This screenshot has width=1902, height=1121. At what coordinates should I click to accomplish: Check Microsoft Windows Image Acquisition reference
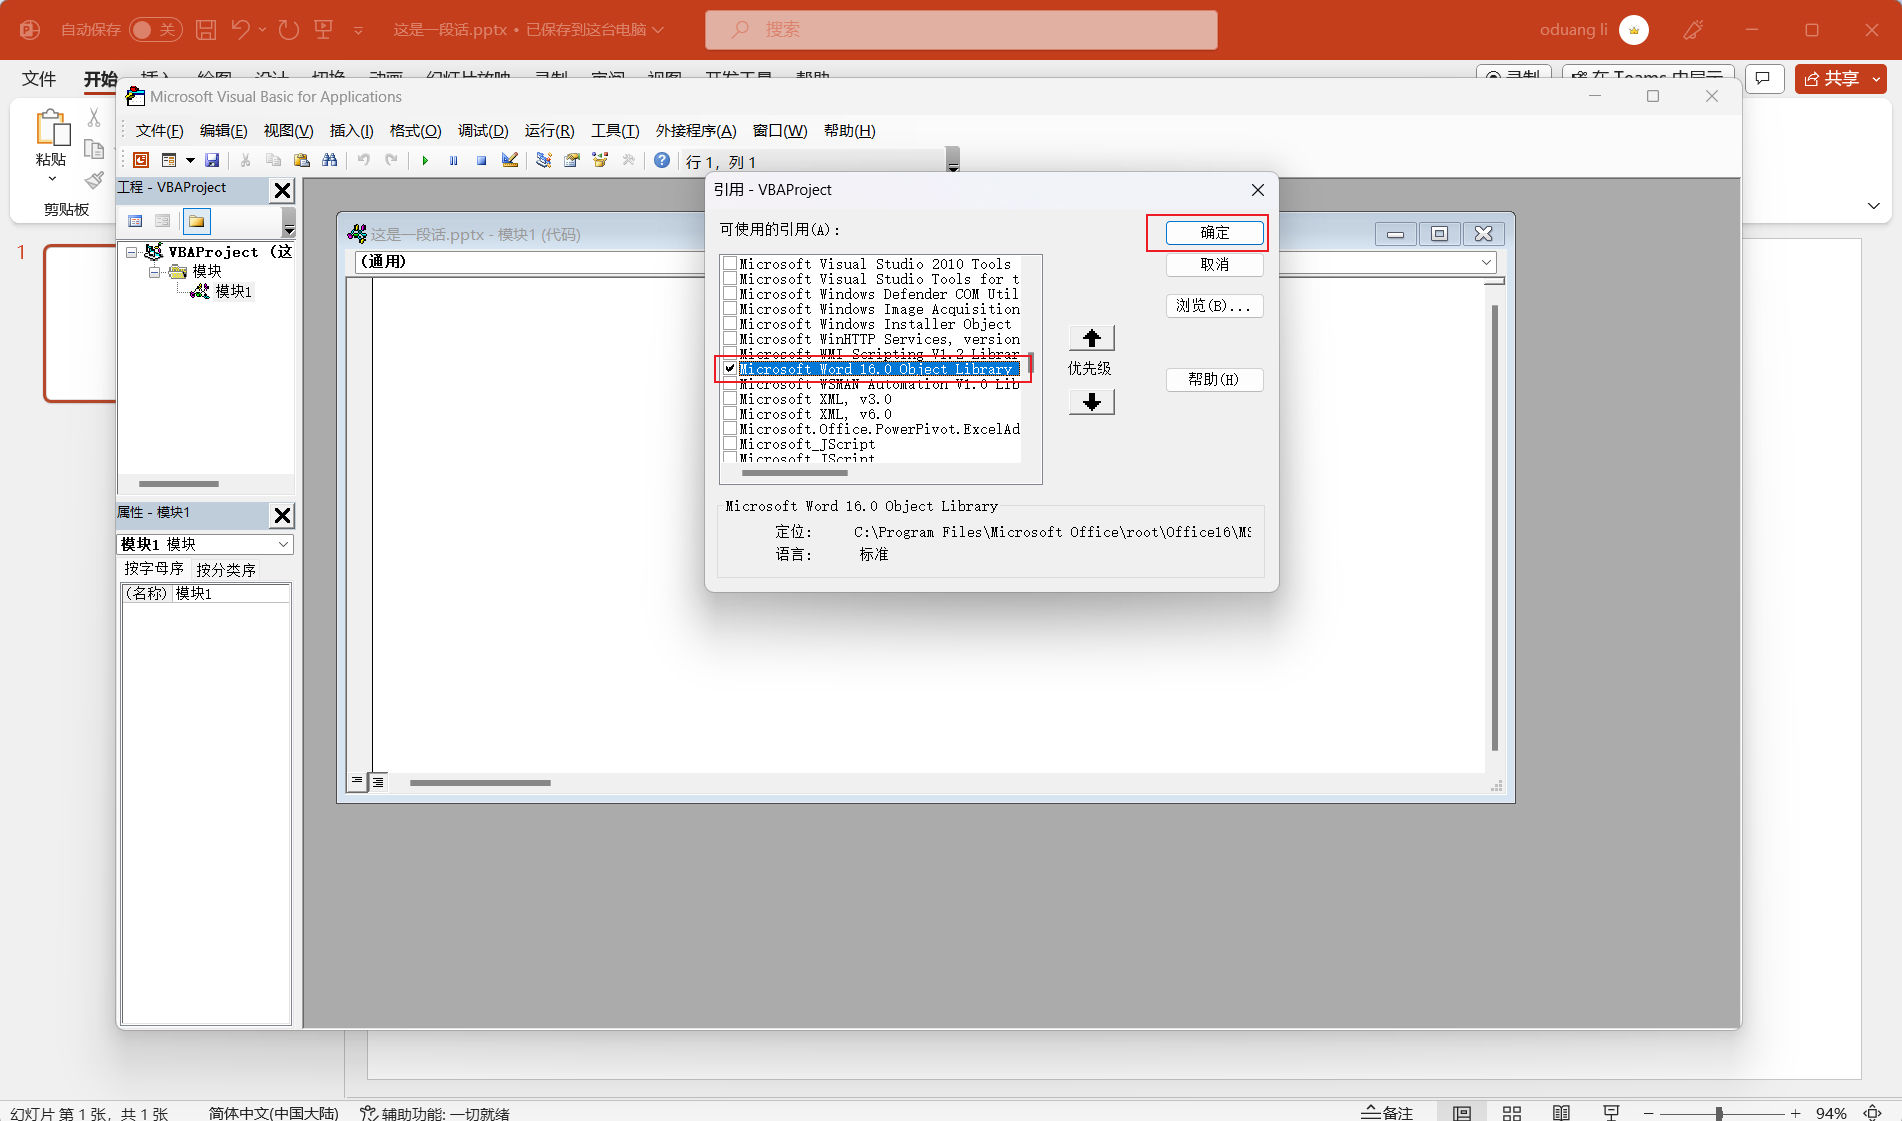[x=730, y=309]
